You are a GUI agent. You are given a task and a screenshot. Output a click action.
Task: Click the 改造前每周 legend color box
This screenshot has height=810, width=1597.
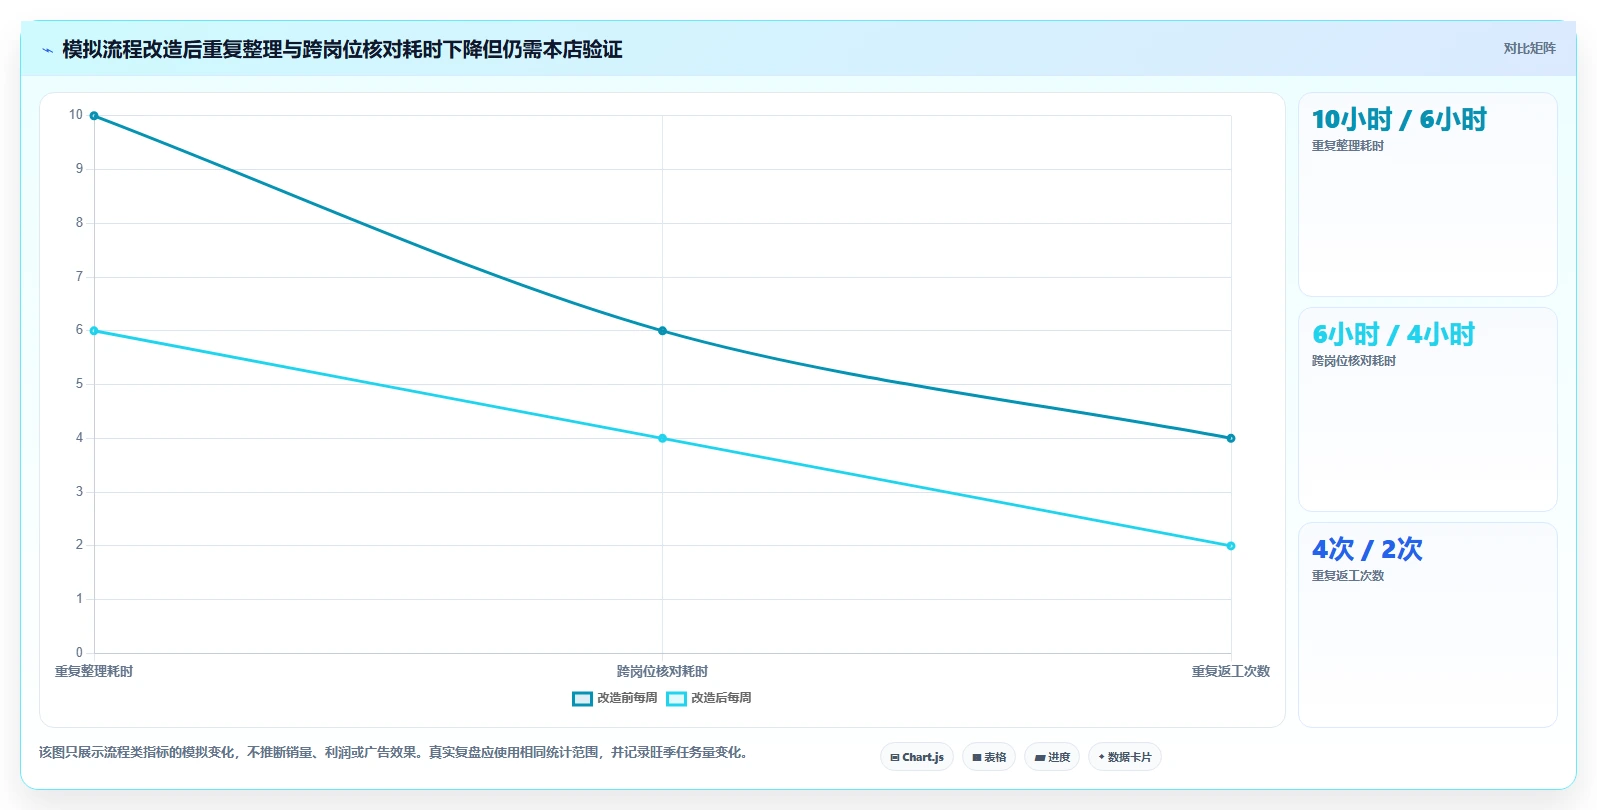582,699
